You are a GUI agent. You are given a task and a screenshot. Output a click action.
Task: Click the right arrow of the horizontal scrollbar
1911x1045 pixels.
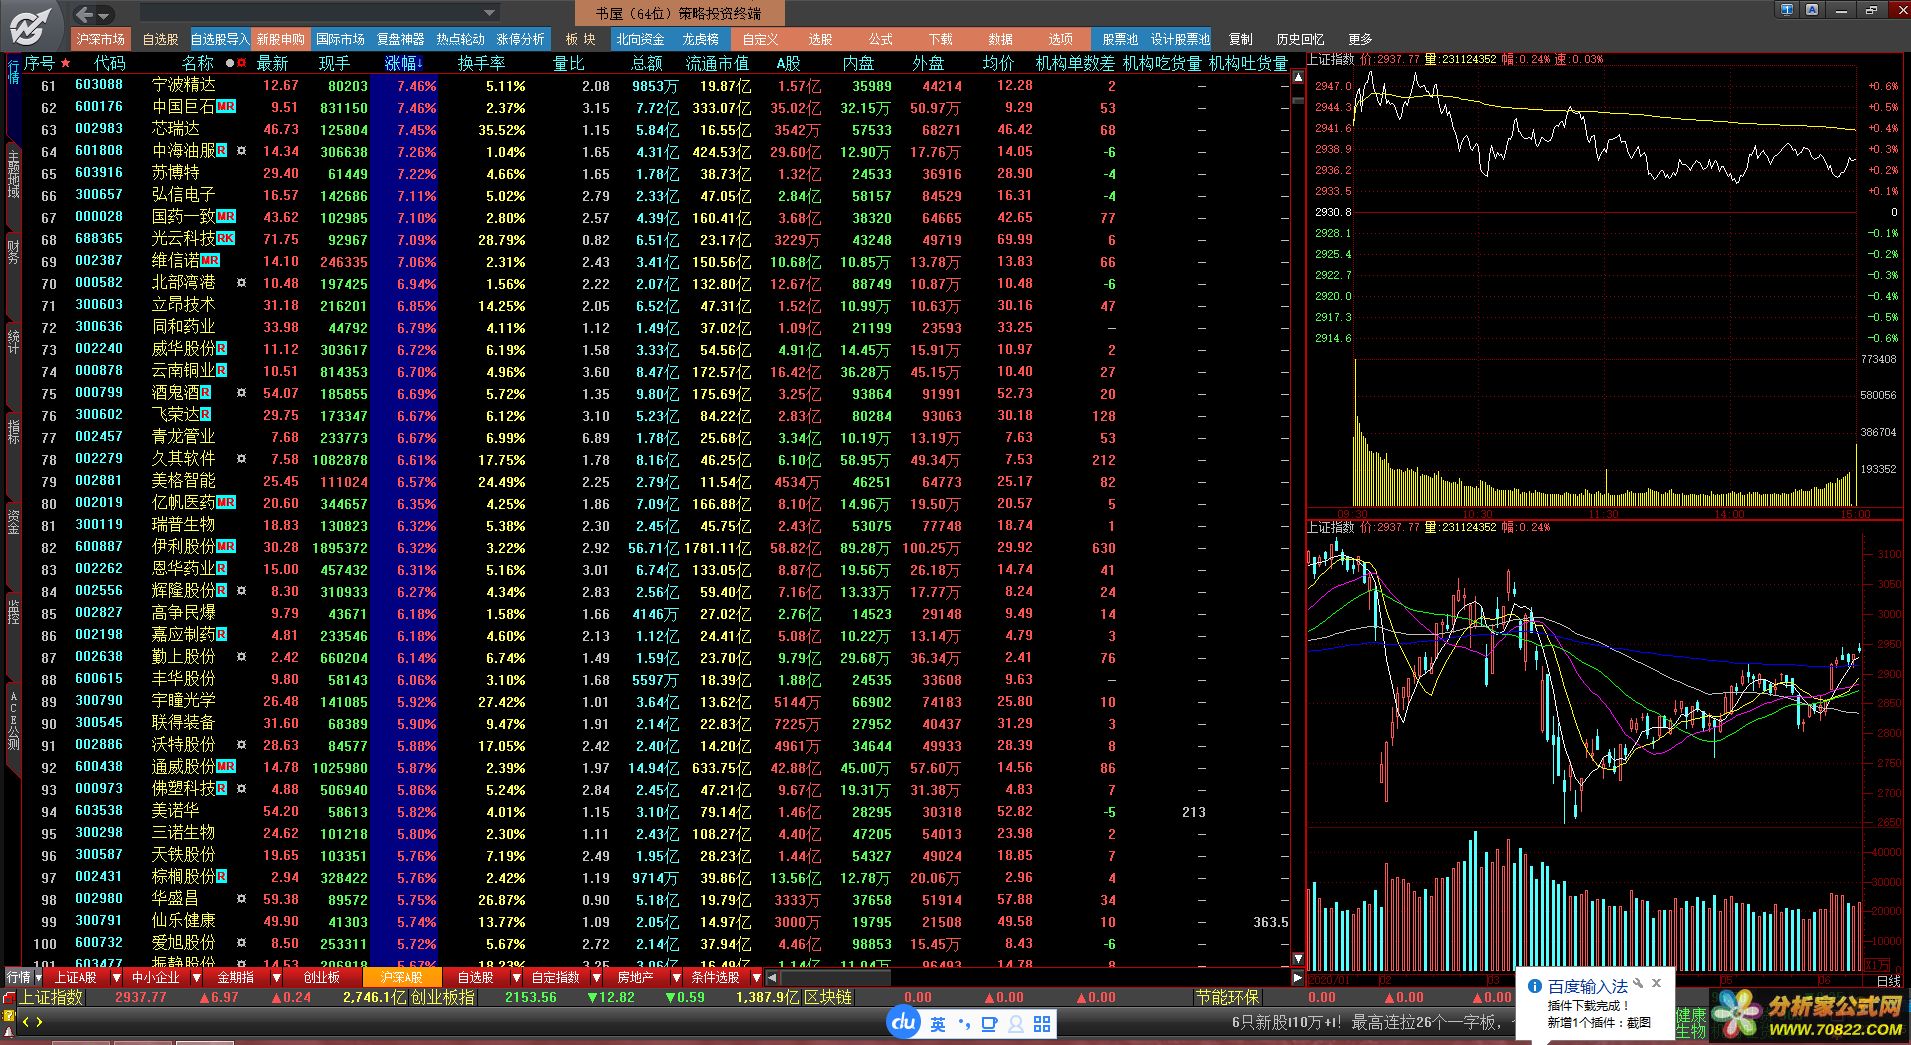[x=1298, y=977]
